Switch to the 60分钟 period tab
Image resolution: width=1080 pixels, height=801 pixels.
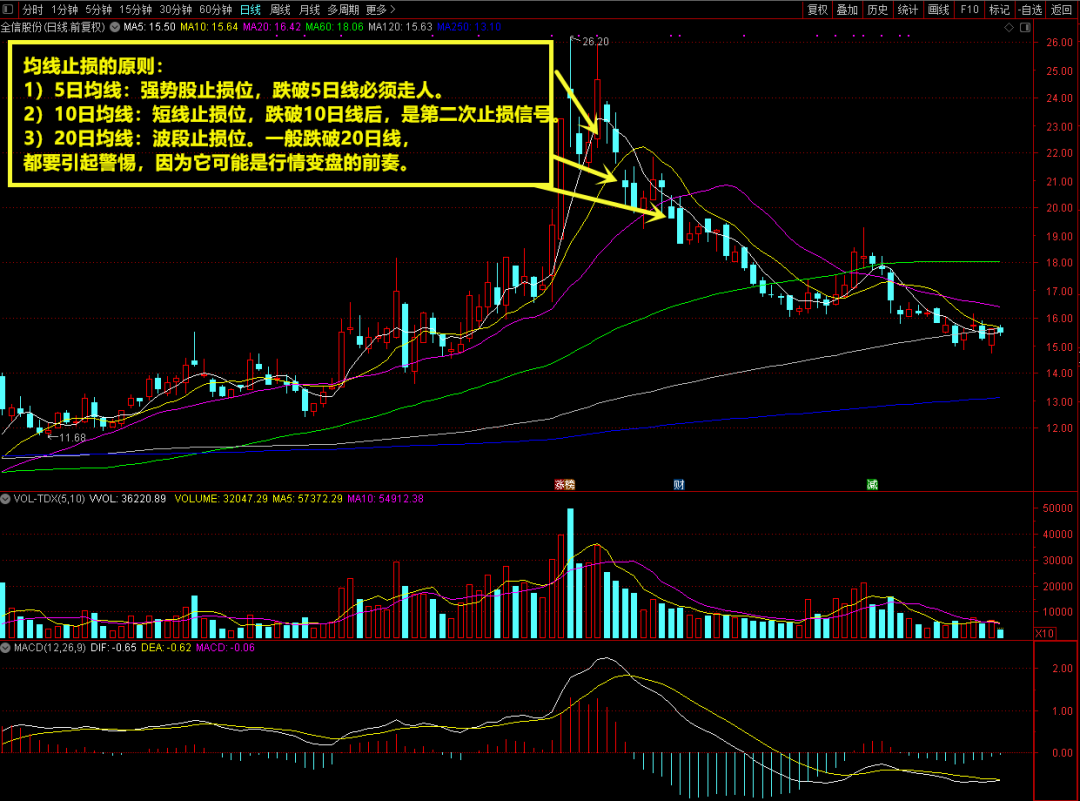(215, 9)
